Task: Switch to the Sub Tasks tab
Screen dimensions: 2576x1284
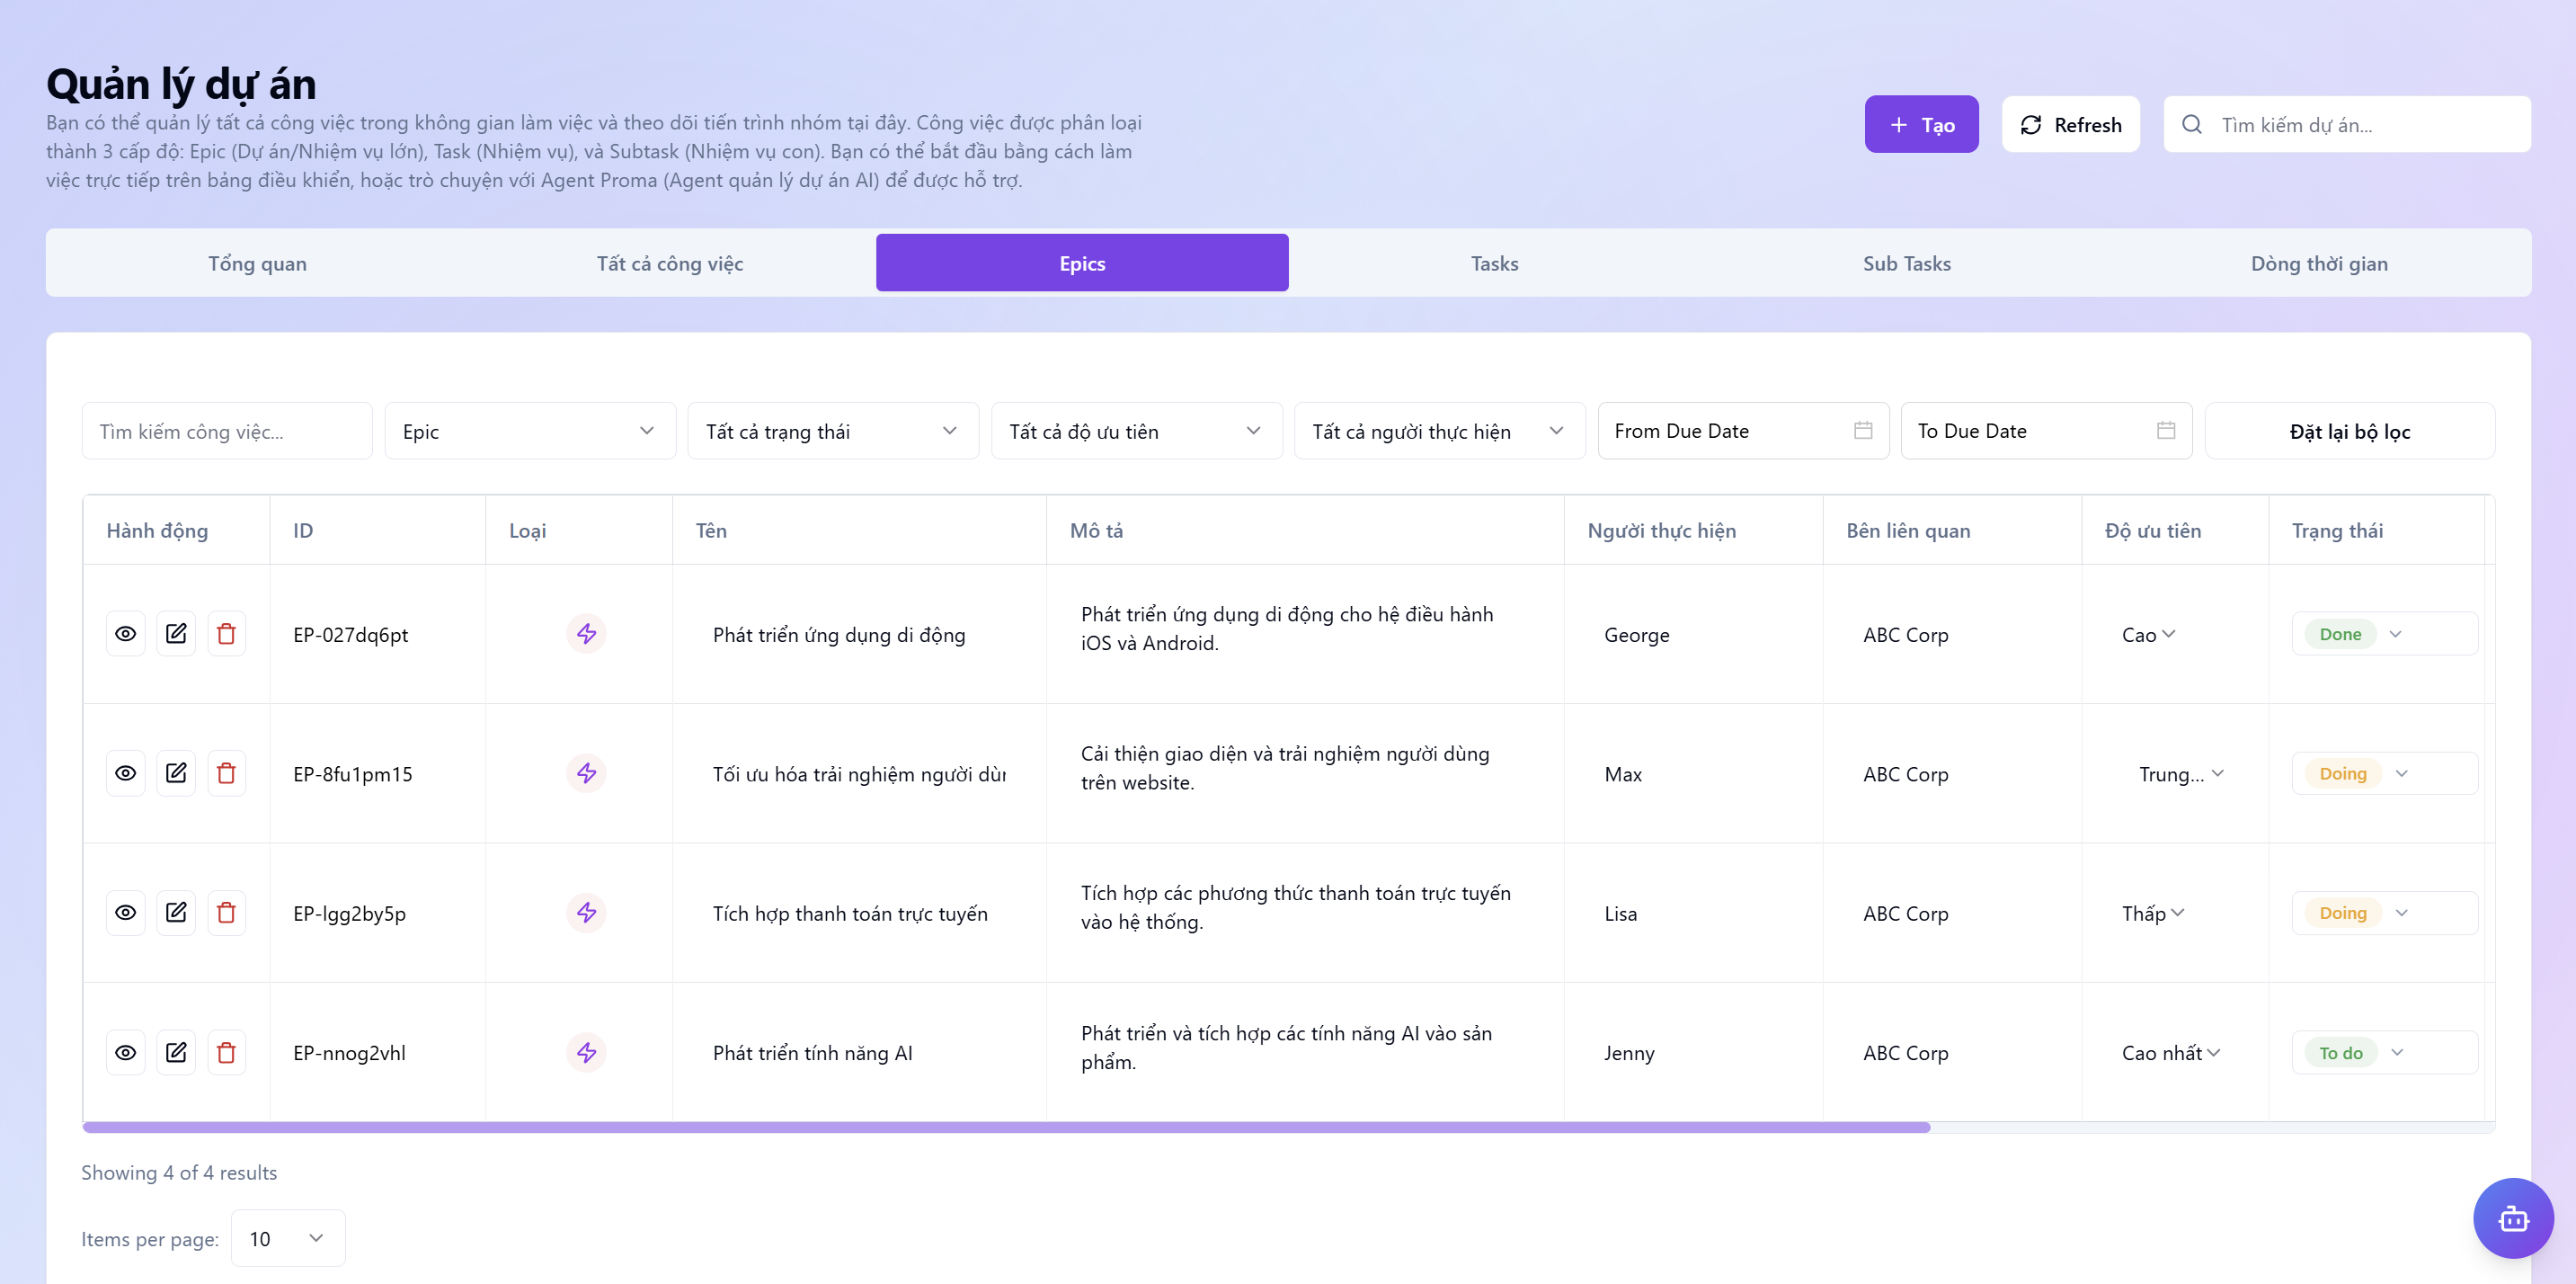Action: coord(1906,263)
